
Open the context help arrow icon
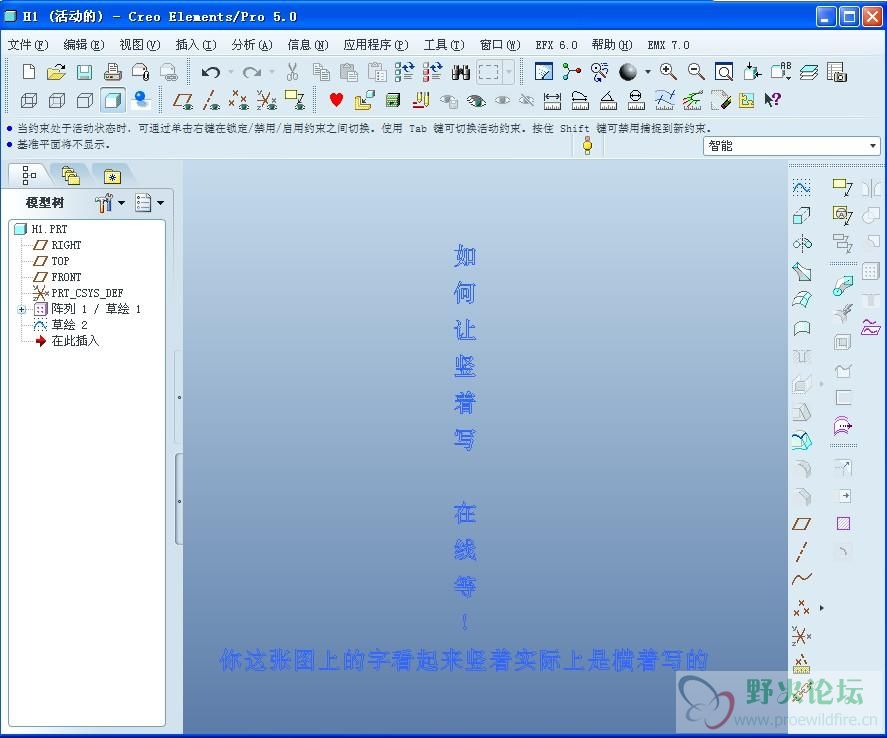[x=773, y=100]
